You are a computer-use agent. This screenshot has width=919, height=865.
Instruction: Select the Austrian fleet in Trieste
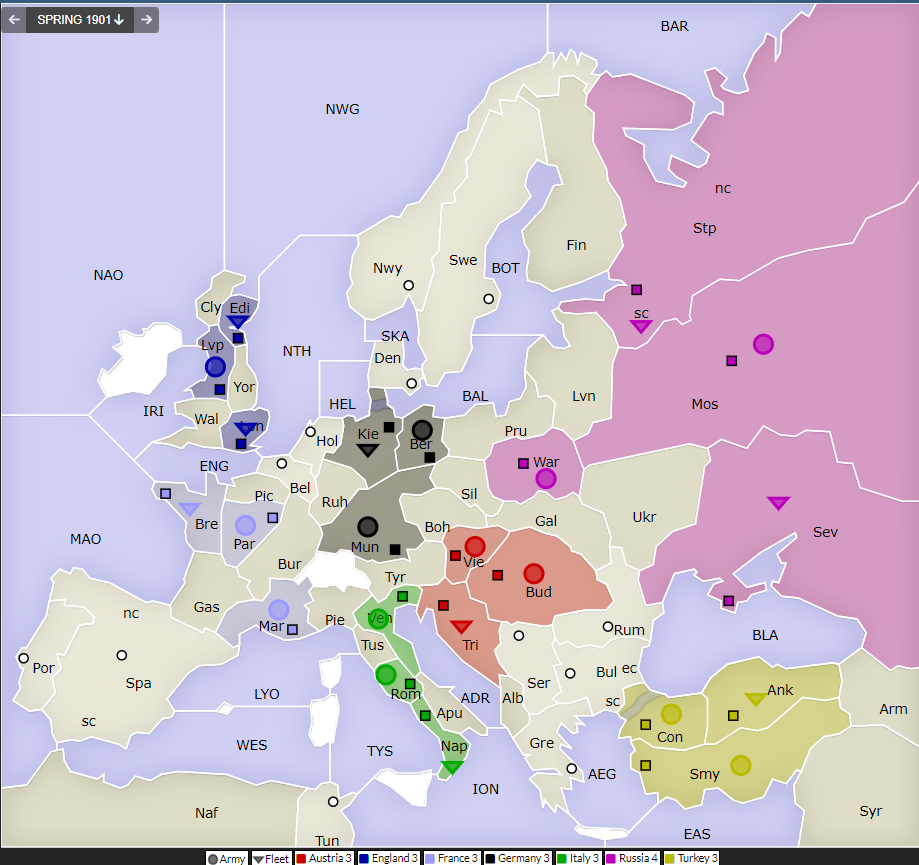(x=461, y=626)
